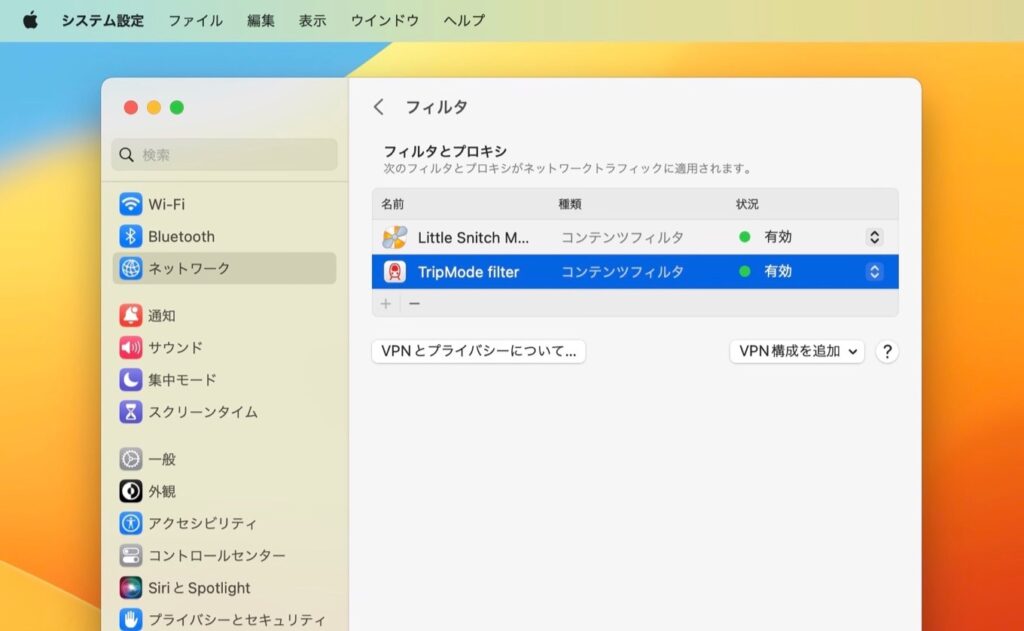Add a new filter with the plus button
This screenshot has width=1024, height=631.
(x=385, y=303)
